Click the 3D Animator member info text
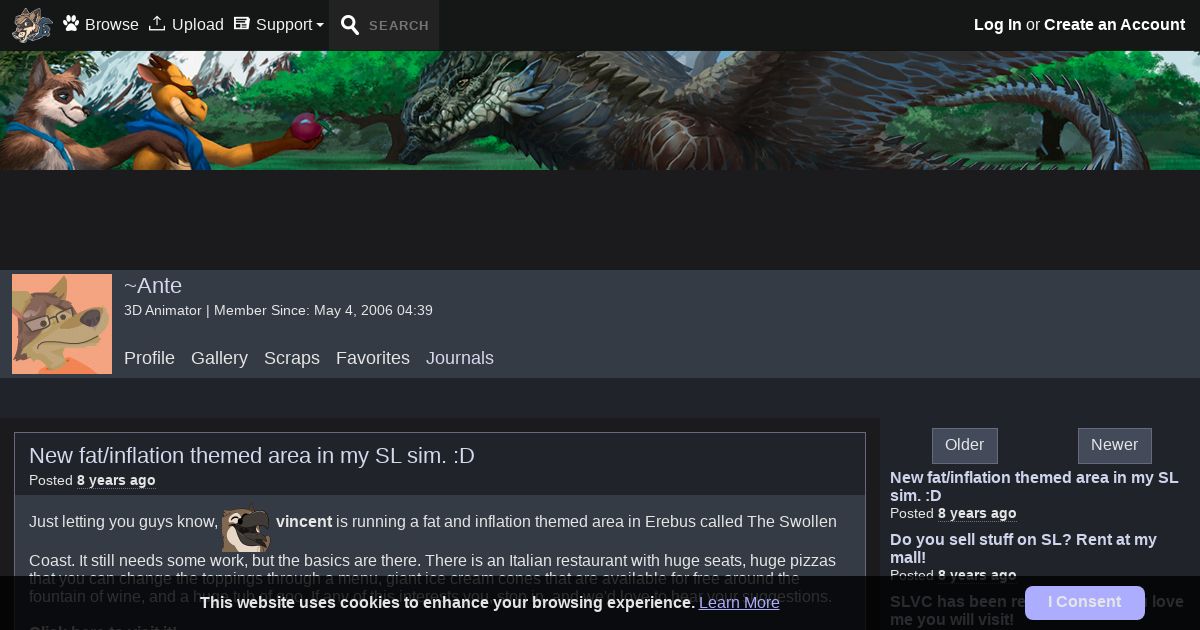Image resolution: width=1200 pixels, height=630 pixels. [x=278, y=311]
